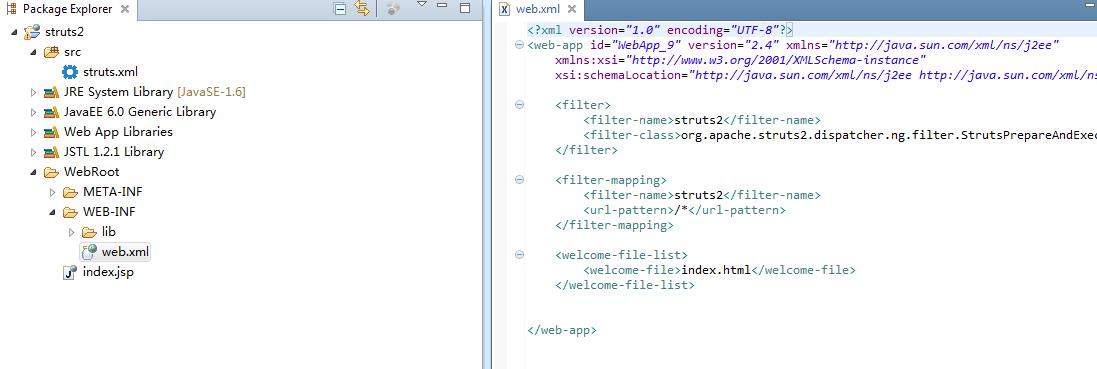Screen dimensions: 1097x369
Task: Expand the META-INF folder arrow
Action: pos(52,192)
